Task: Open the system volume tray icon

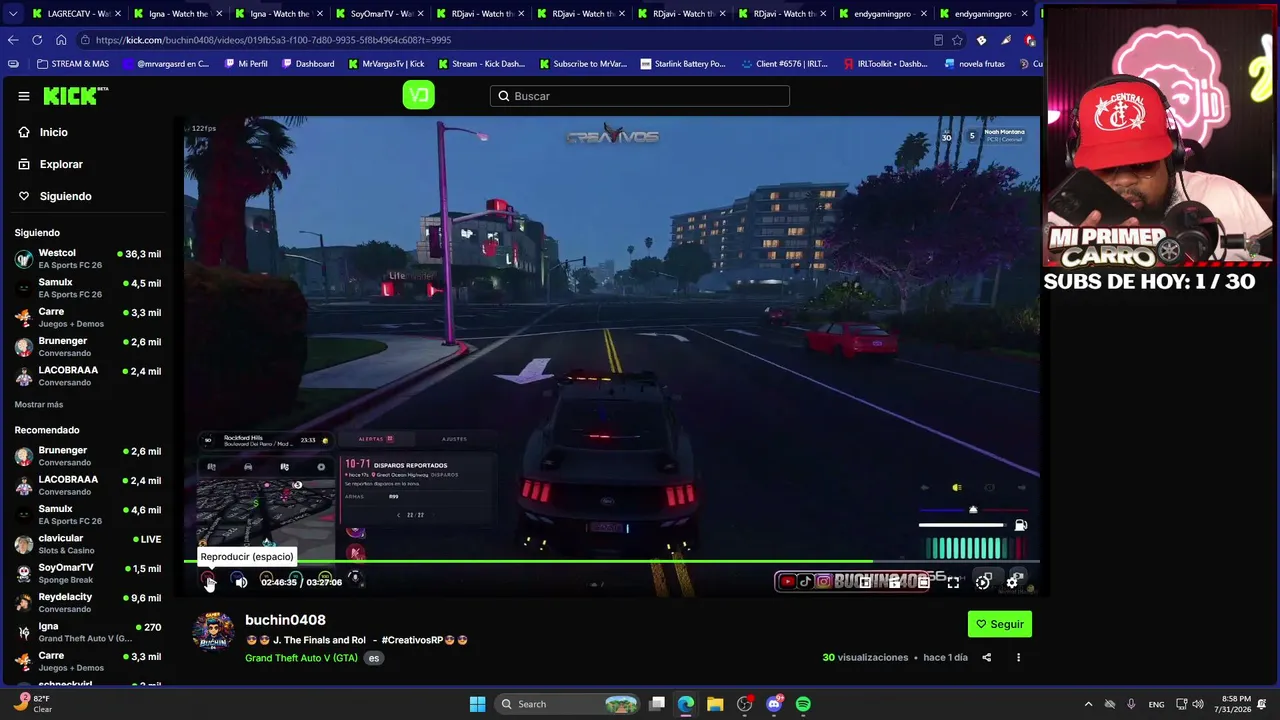Action: tap(1198, 704)
